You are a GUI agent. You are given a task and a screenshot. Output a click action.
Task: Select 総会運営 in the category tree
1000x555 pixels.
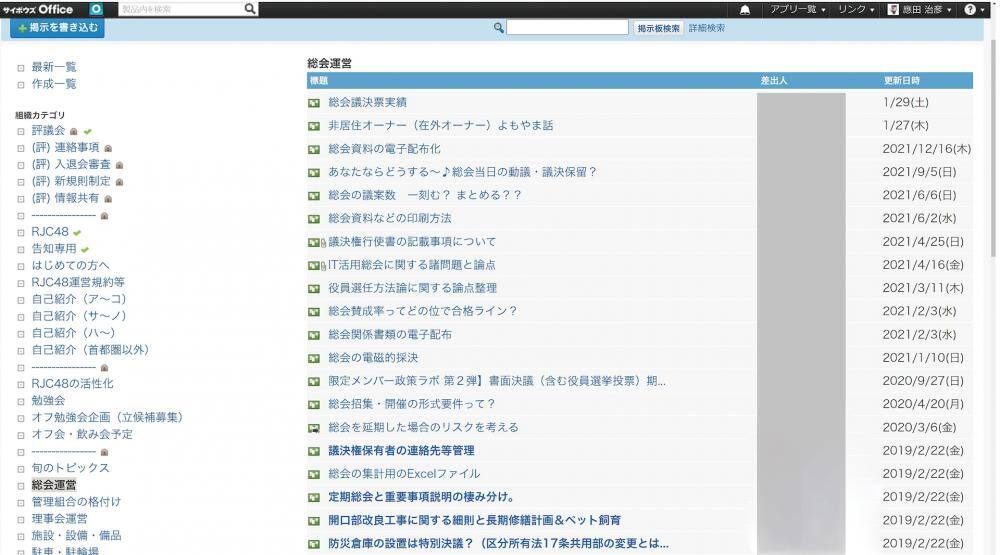(54, 485)
